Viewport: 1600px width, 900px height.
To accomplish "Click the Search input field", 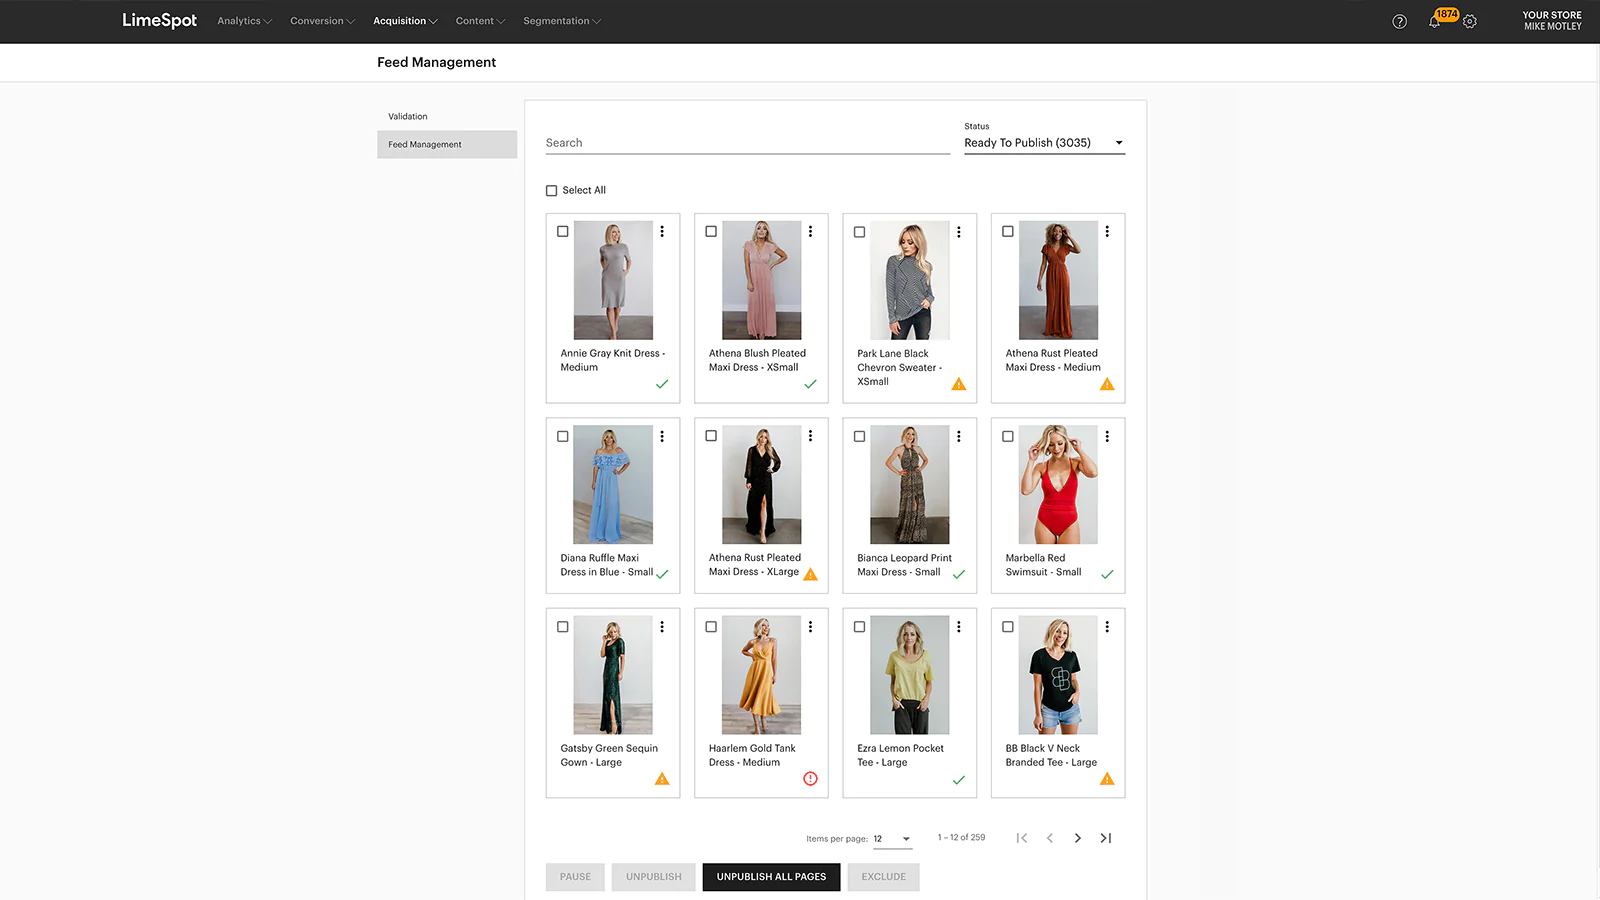I will (x=747, y=143).
